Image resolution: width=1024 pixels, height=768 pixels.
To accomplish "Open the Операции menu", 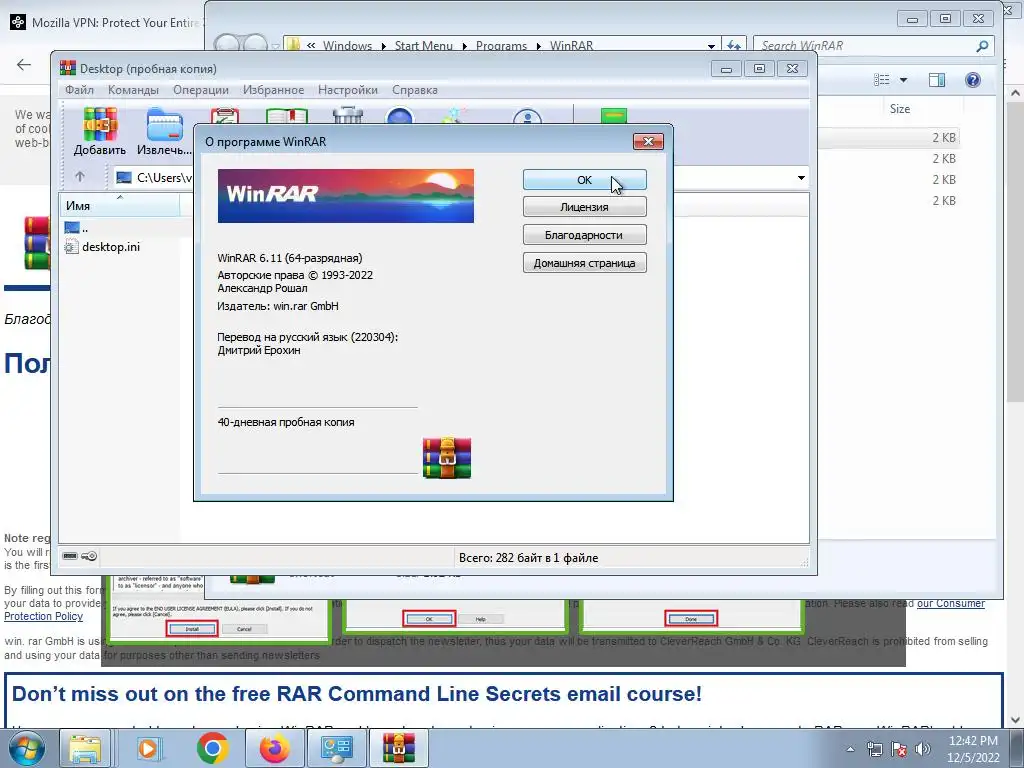I will point(200,90).
